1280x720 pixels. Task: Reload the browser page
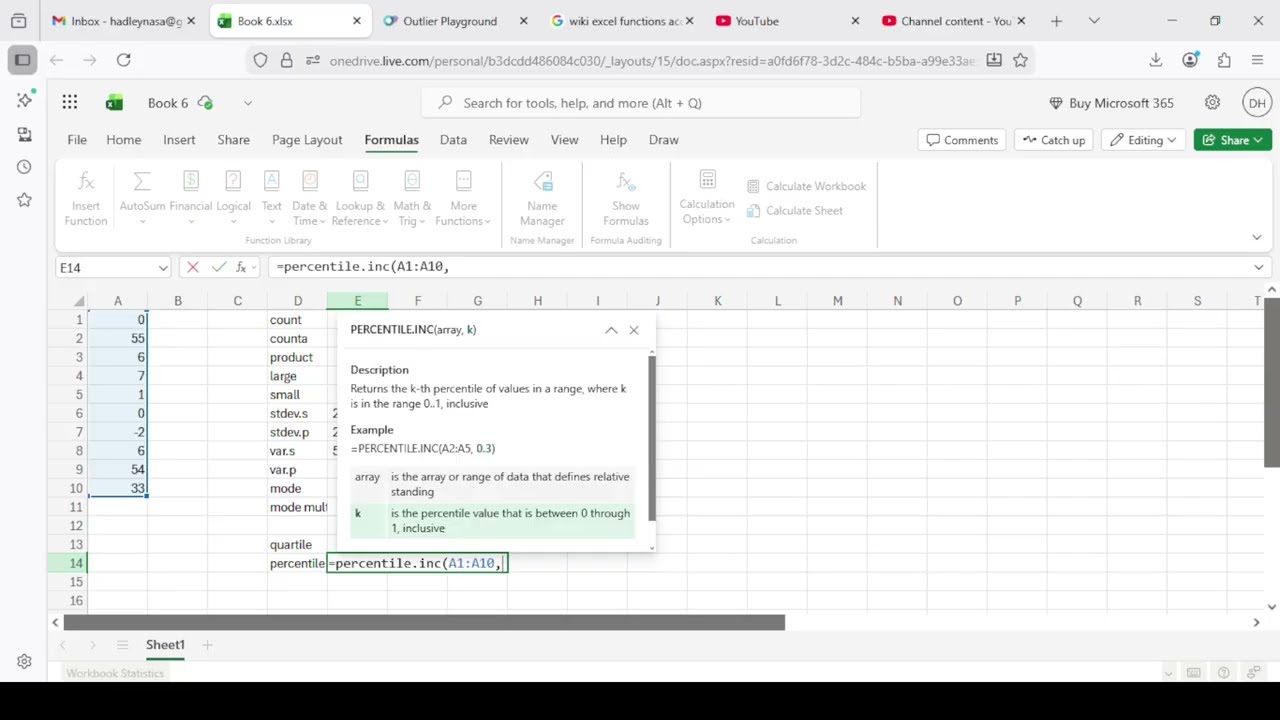tap(124, 60)
